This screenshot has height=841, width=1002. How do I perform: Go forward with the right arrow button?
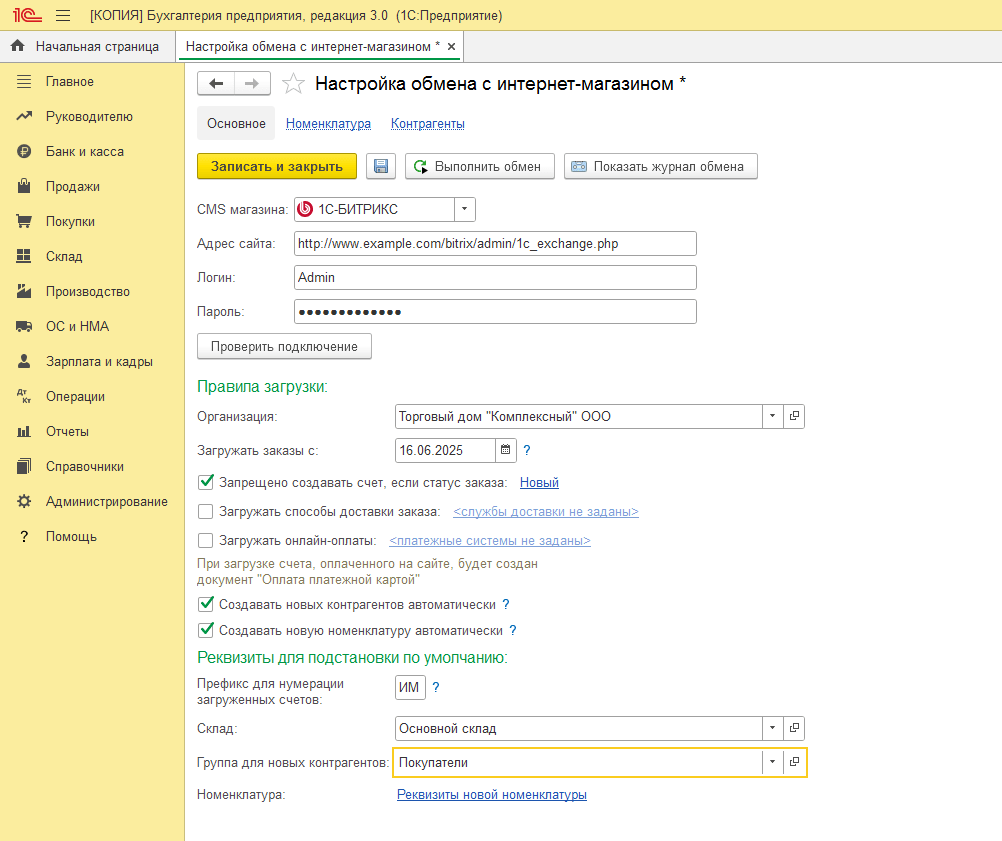(x=252, y=83)
